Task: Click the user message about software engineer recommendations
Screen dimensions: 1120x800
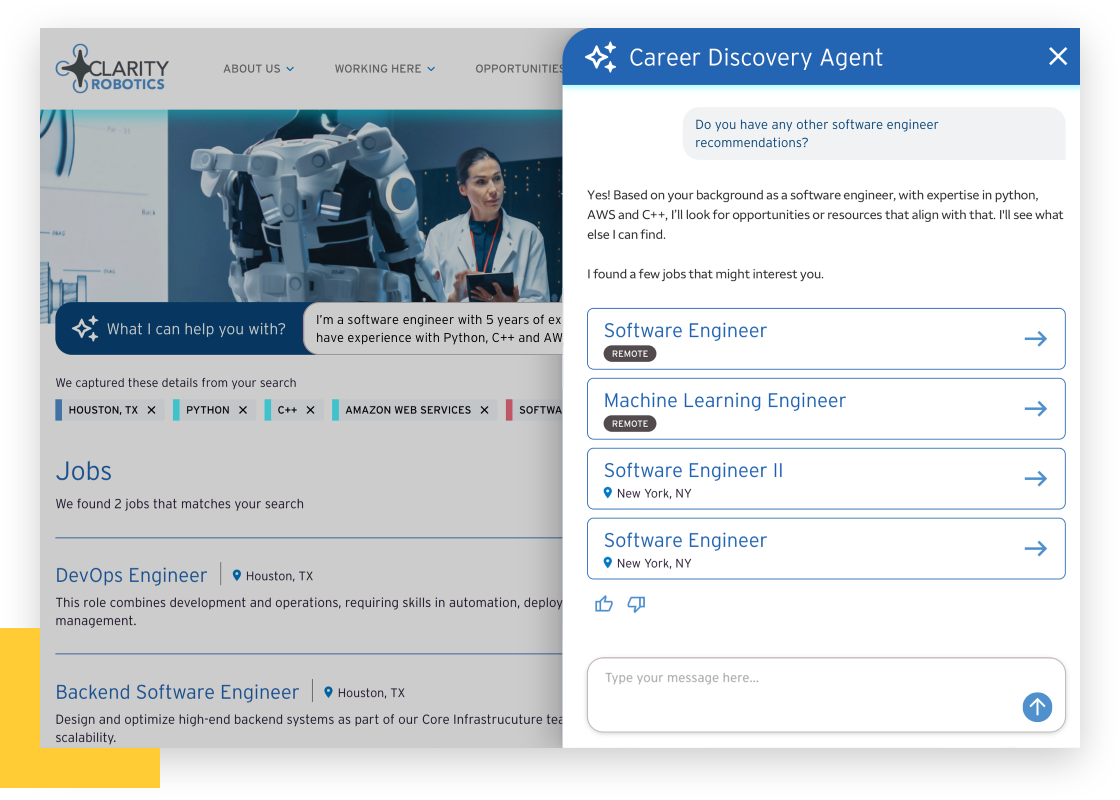Action: point(874,134)
